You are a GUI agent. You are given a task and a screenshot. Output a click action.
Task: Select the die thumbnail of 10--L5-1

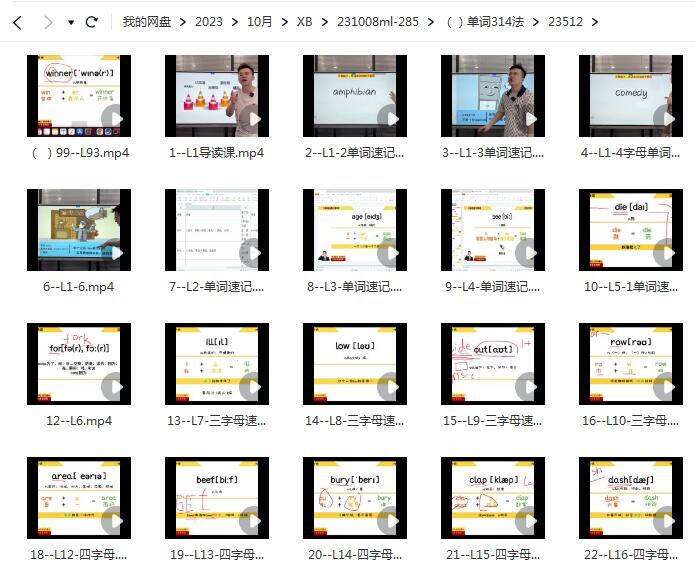(x=631, y=230)
